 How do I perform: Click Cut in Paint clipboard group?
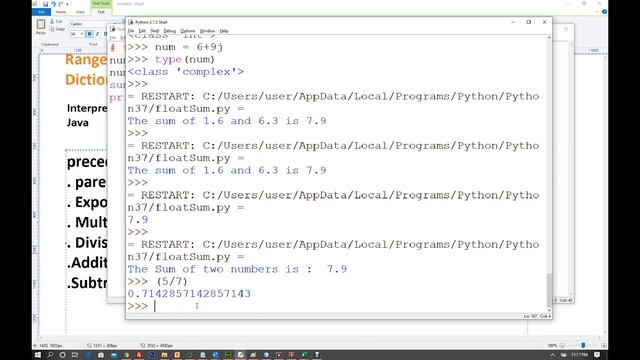(x=56, y=21)
